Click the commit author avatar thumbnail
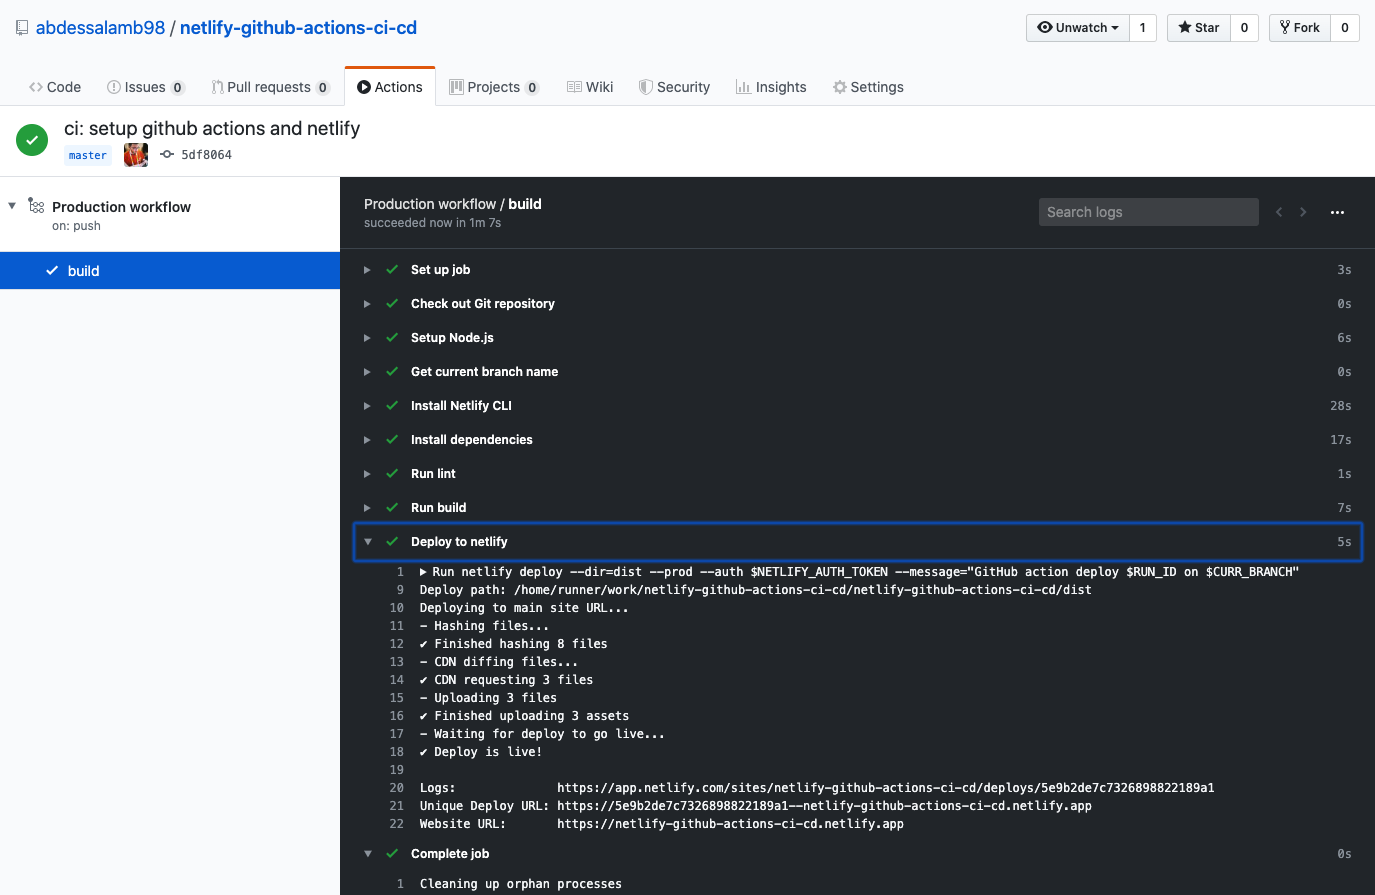 136,155
